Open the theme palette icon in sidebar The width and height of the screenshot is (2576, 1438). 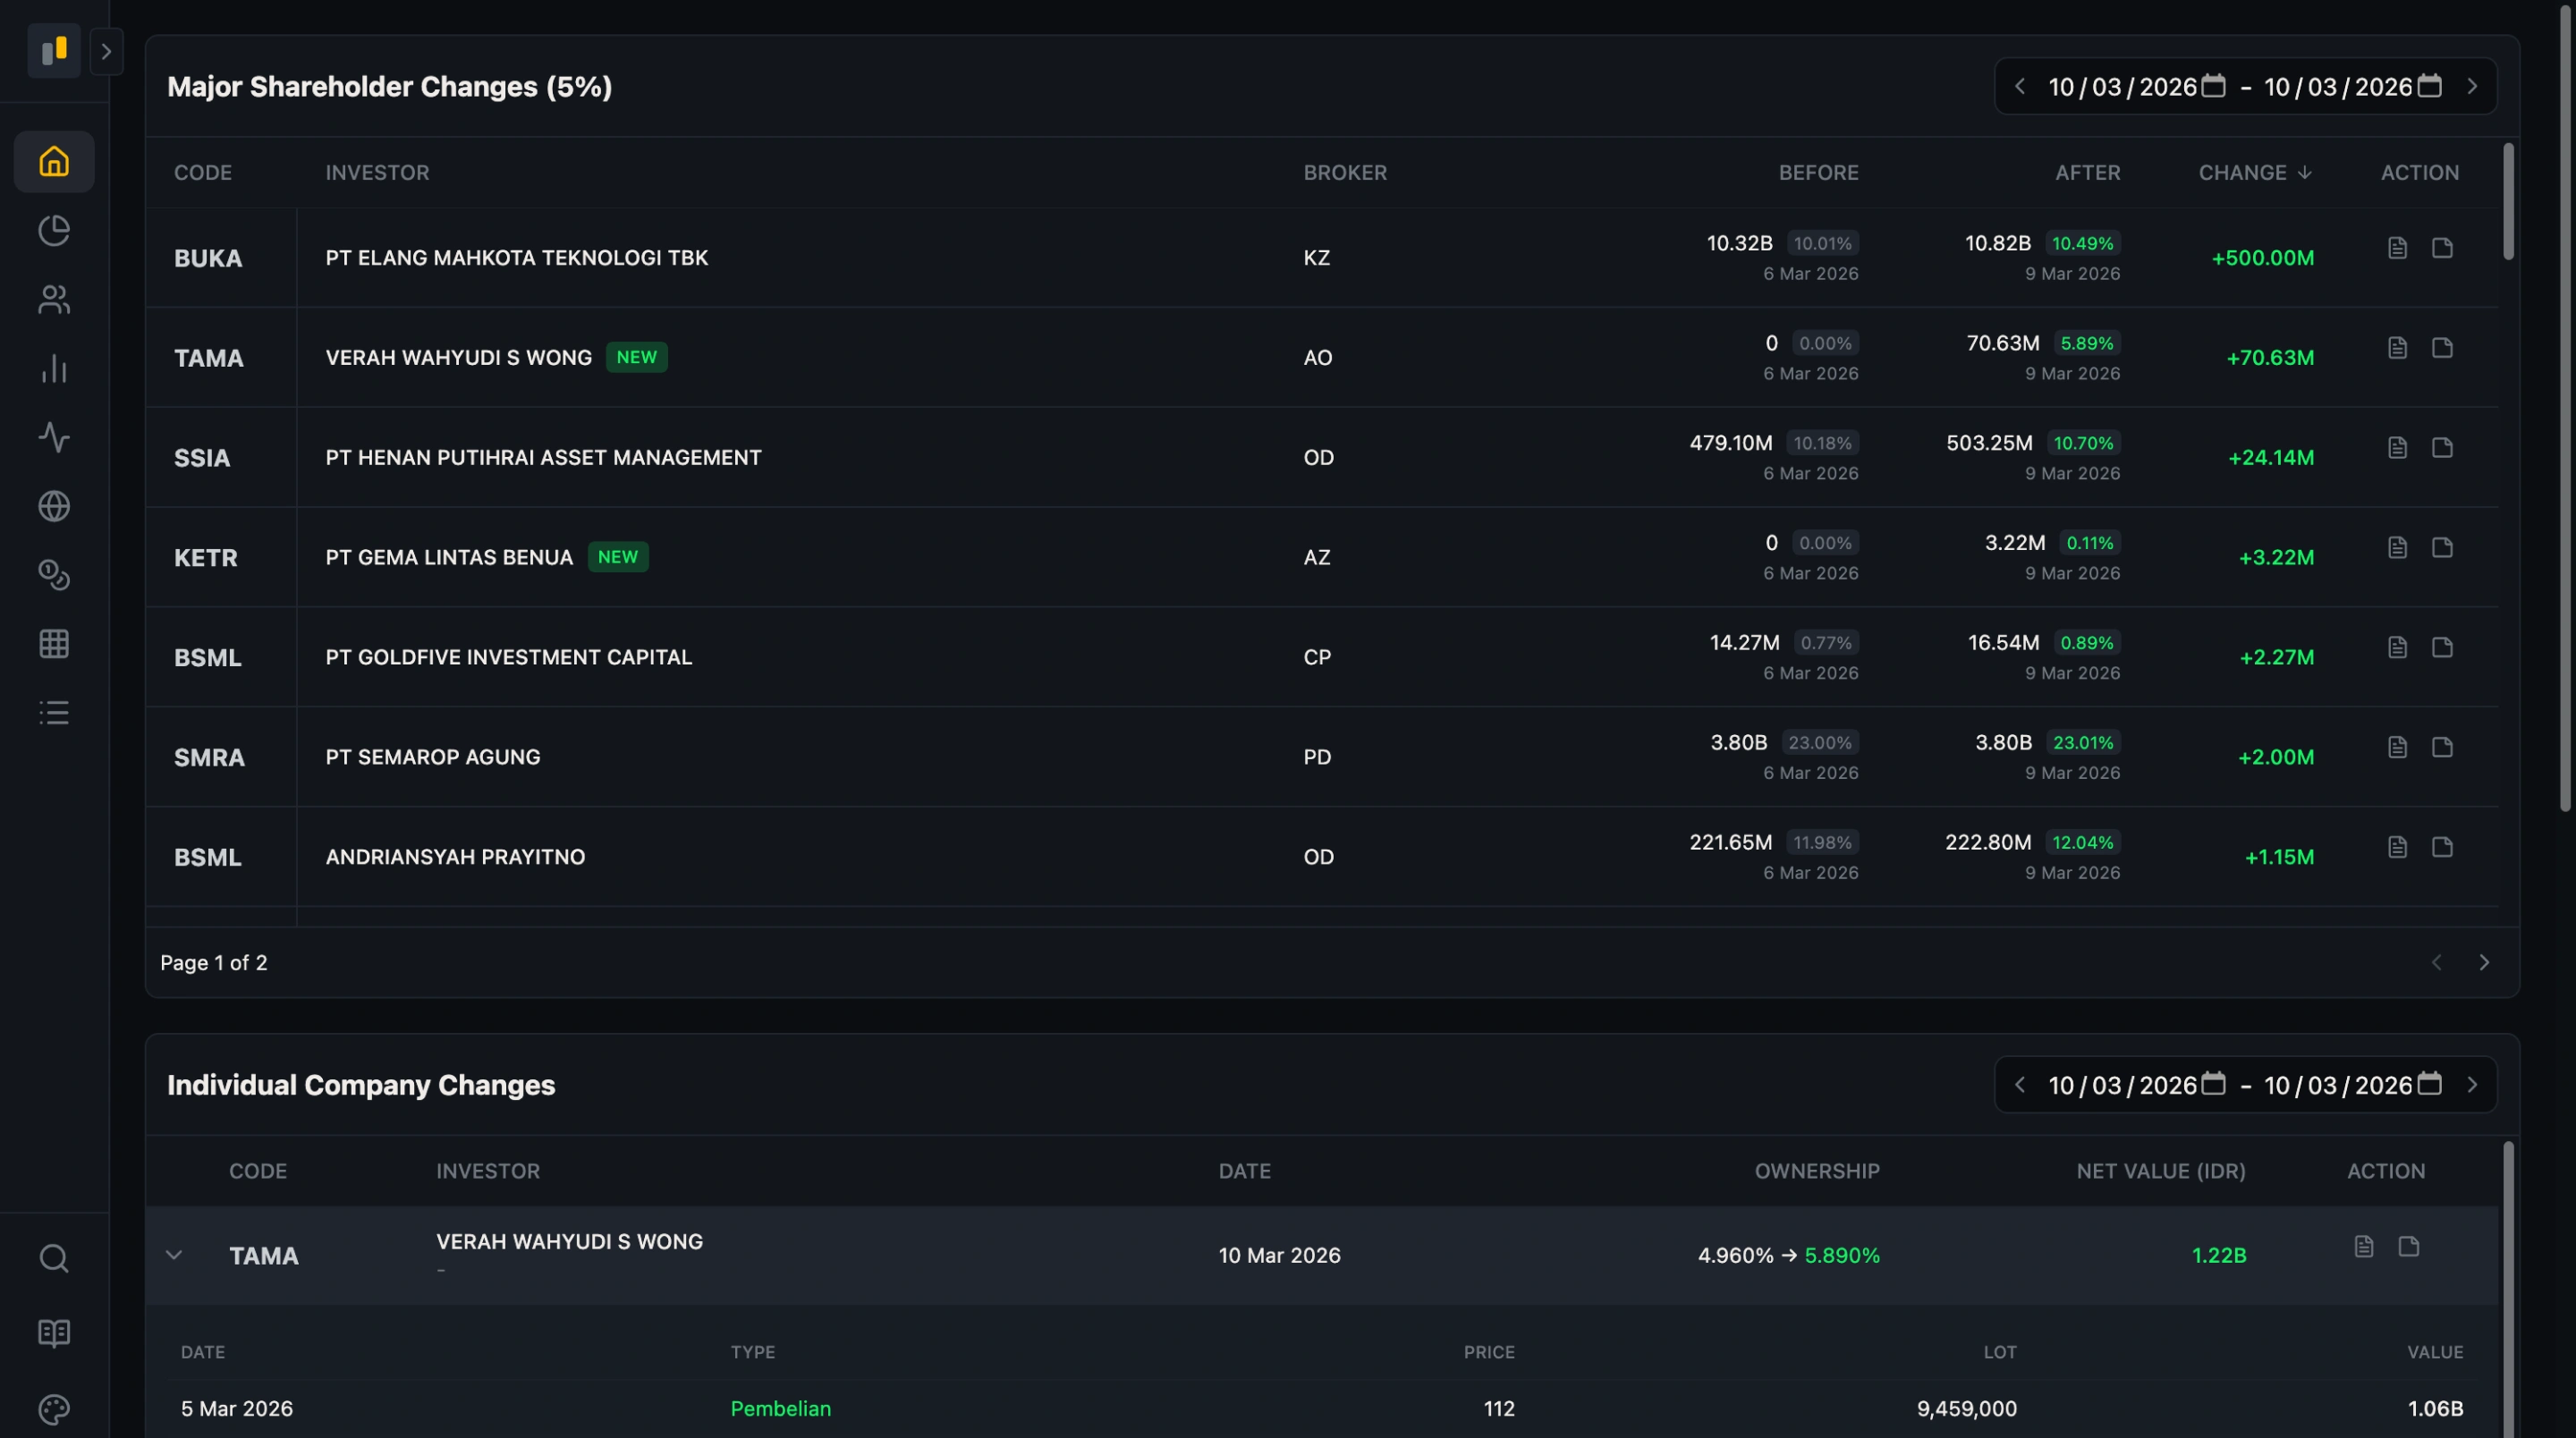[53, 1409]
